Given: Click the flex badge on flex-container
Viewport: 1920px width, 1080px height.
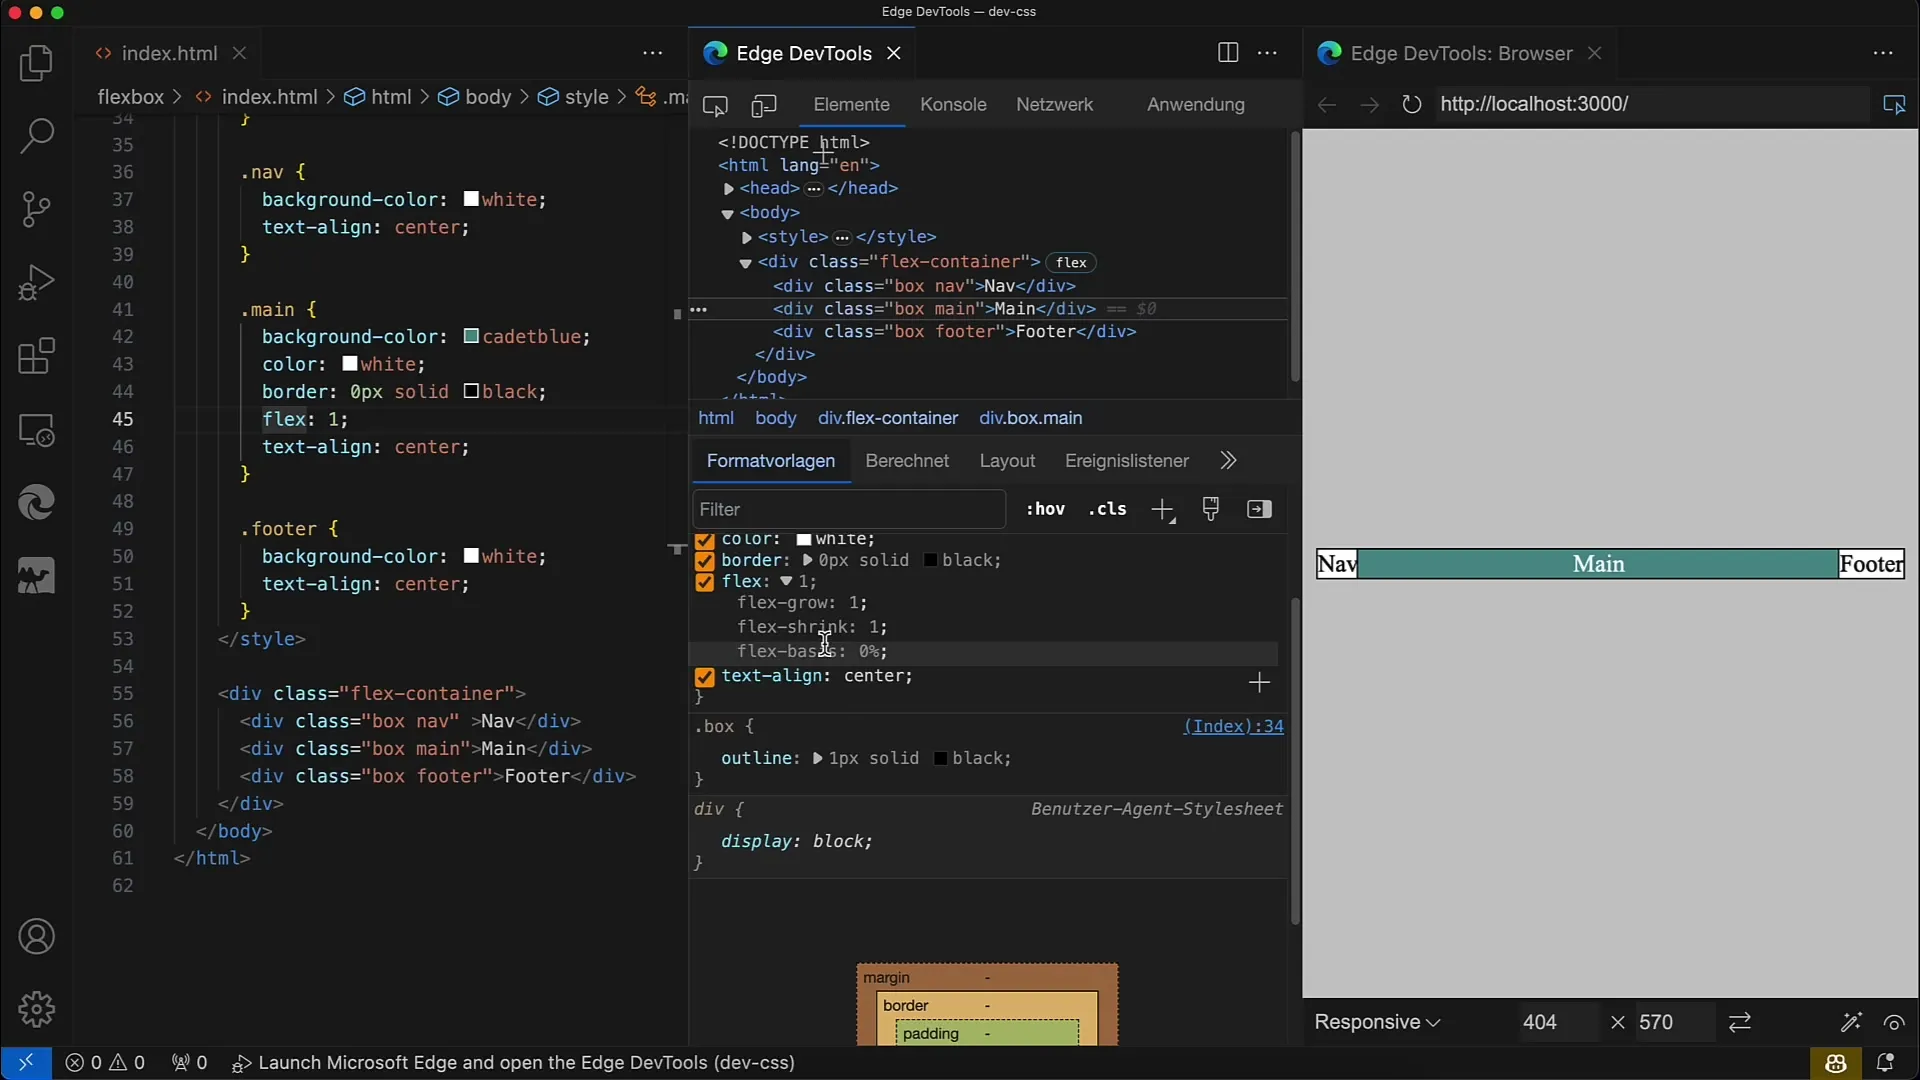Looking at the screenshot, I should [1071, 263].
